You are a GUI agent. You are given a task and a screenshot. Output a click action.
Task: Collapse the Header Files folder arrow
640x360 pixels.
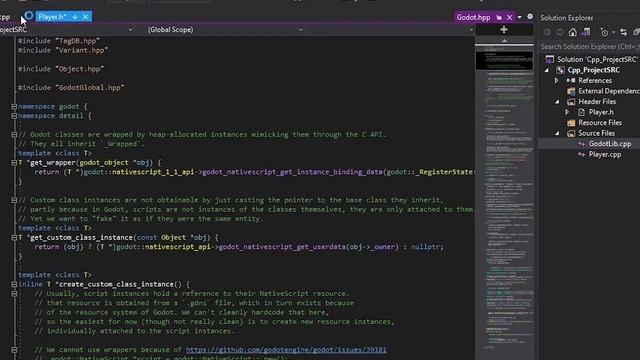(557, 102)
